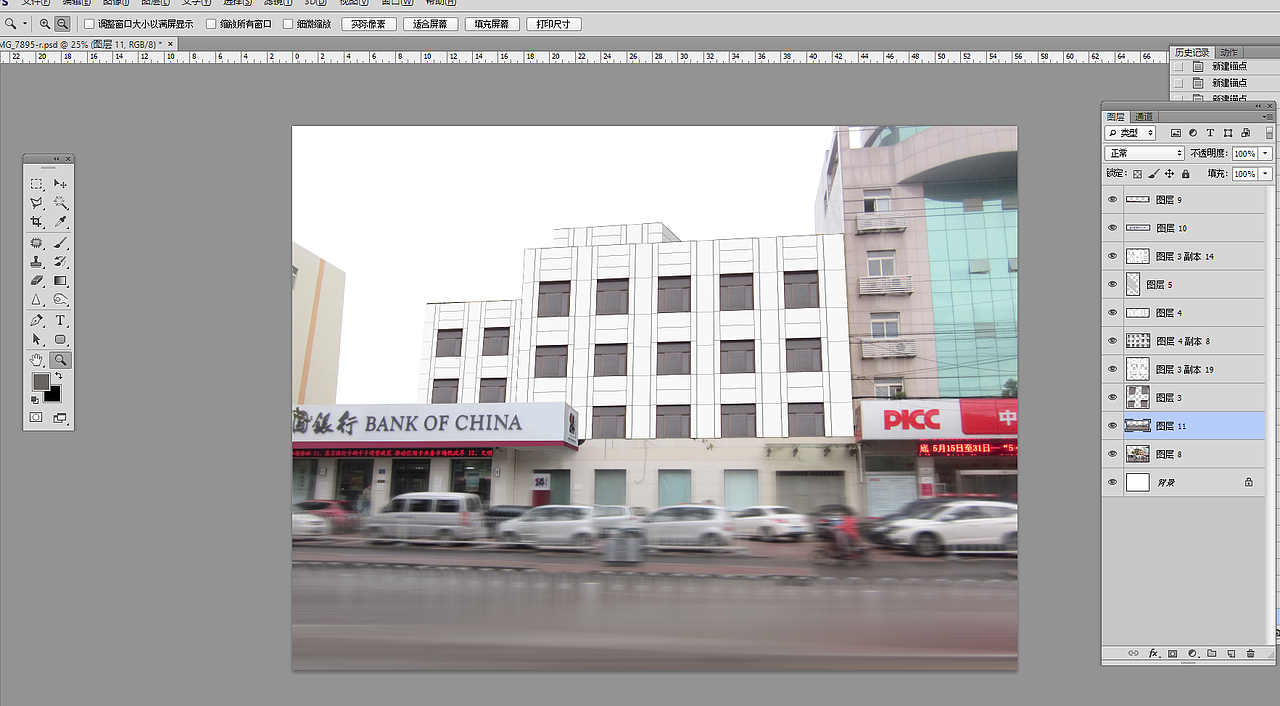Select the Sponge tool
The width and height of the screenshot is (1280, 706).
click(x=60, y=300)
